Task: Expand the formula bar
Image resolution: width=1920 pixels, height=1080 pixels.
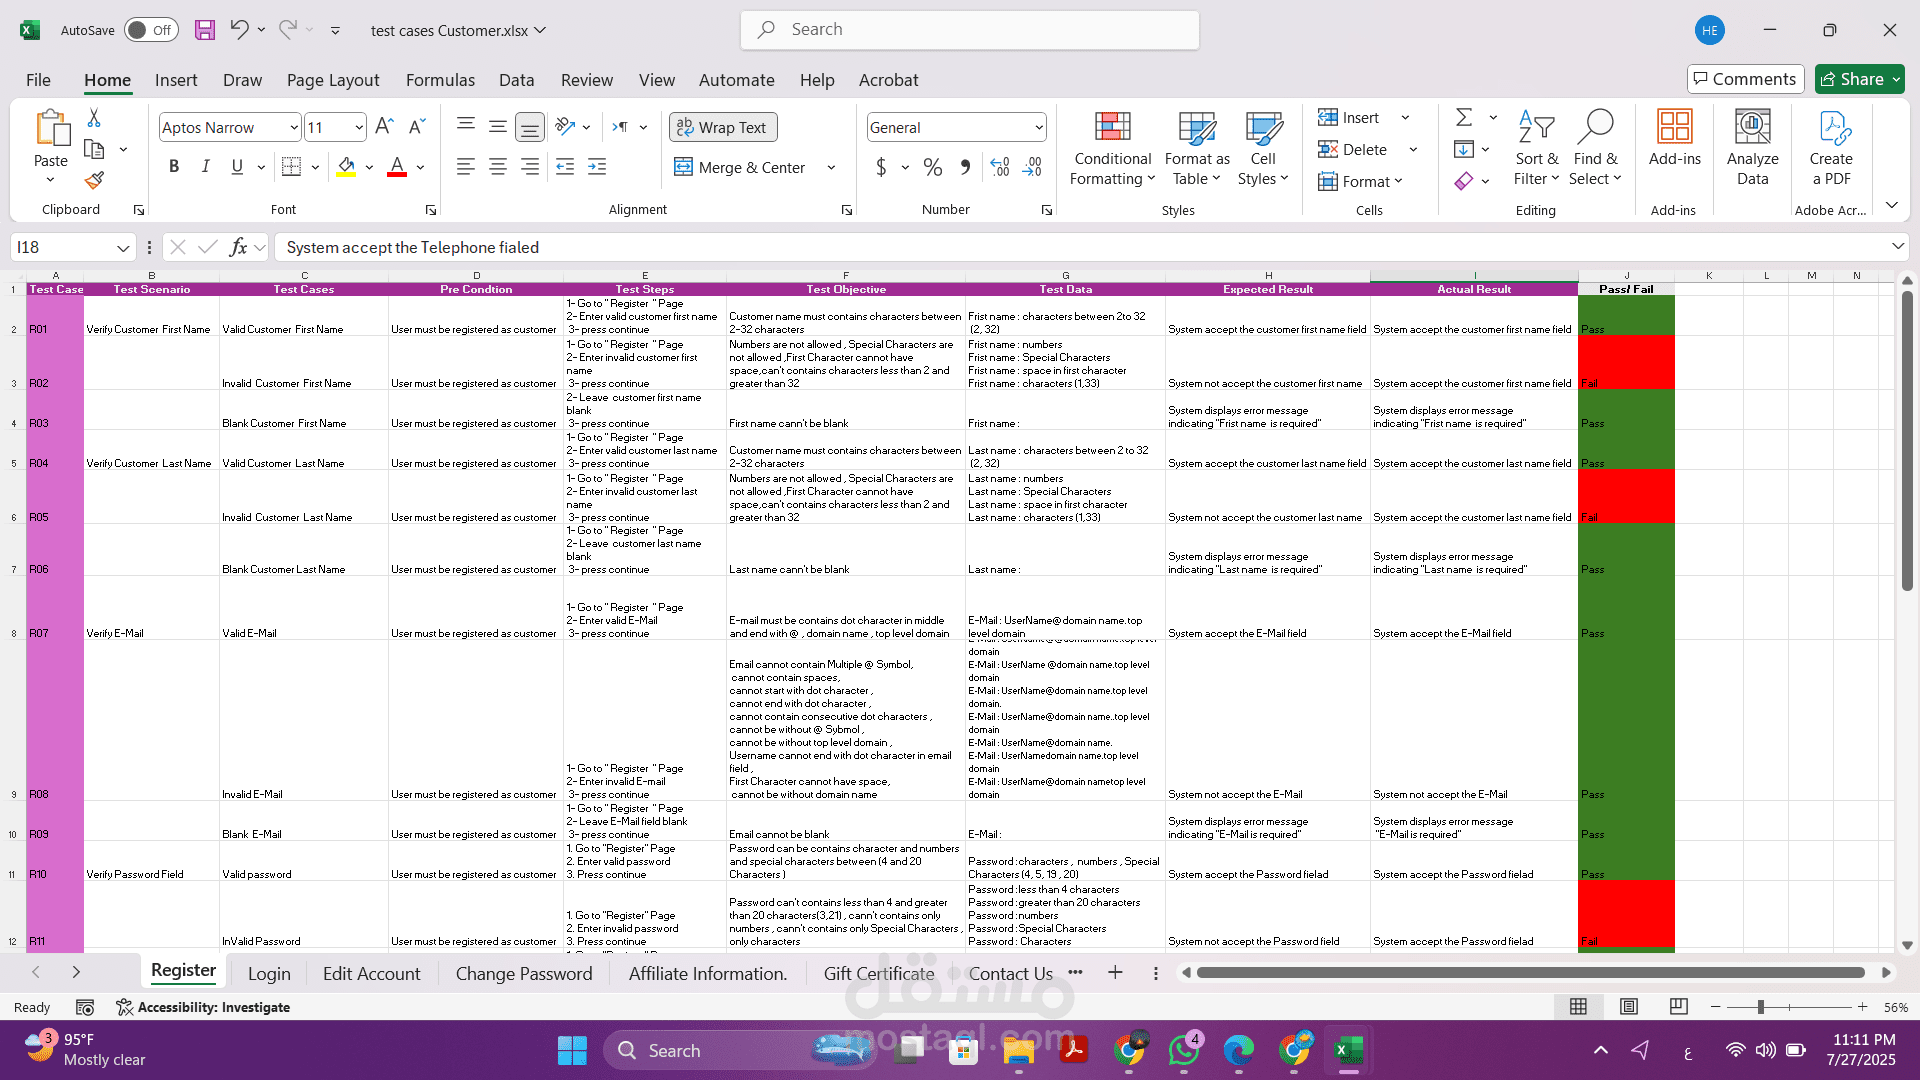Action: (x=1897, y=247)
